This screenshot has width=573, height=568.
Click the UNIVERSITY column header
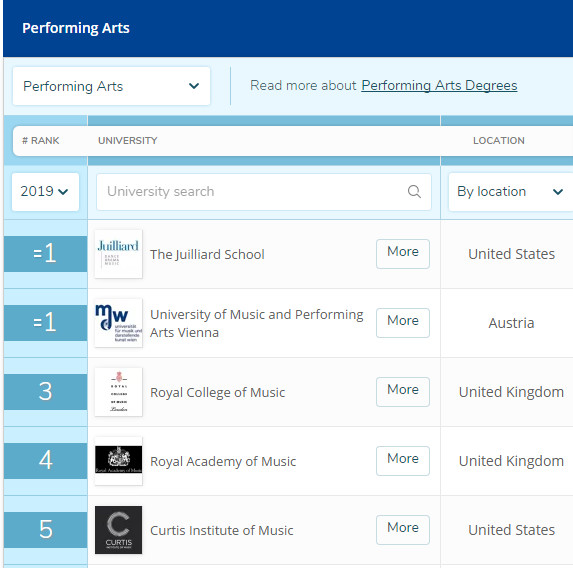pyautogui.click(x=128, y=141)
